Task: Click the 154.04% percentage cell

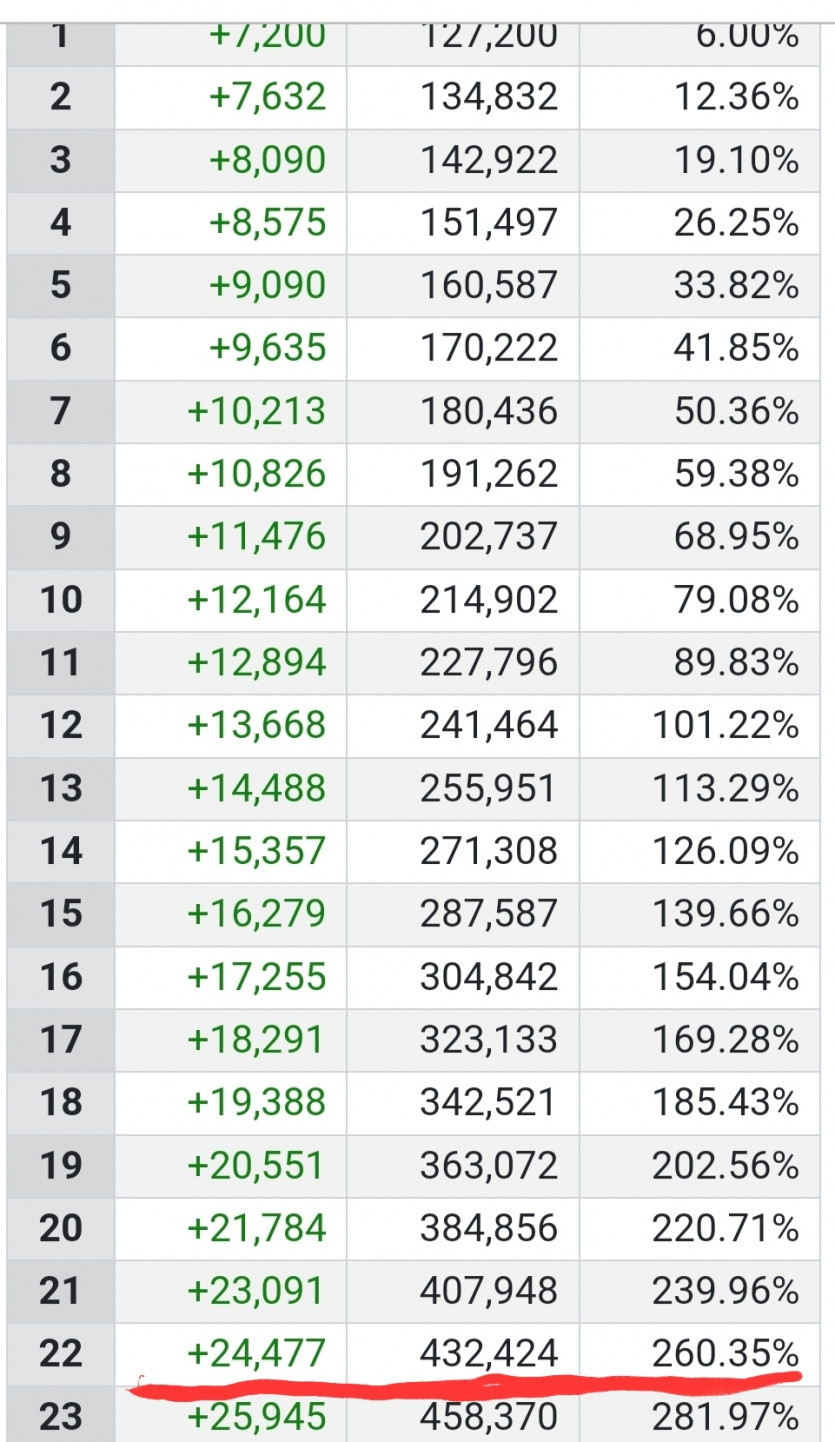Action: click(699, 977)
